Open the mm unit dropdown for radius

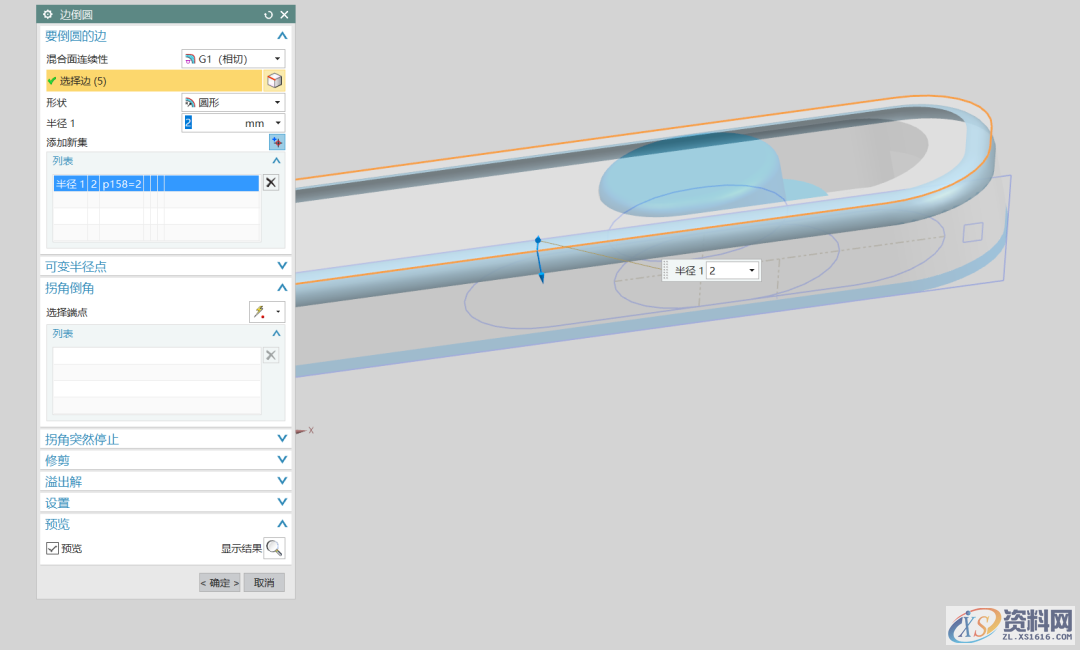tap(278, 123)
